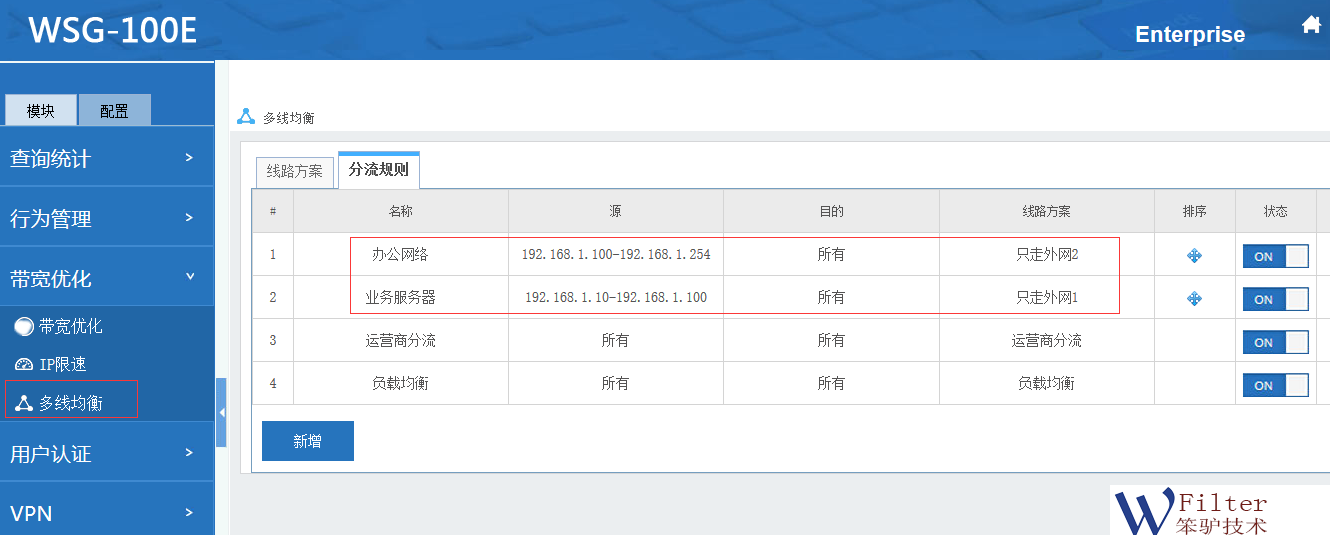The height and width of the screenshot is (535, 1330).
Task: Expand the 查询统计 sidebar menu
Action: coord(107,158)
